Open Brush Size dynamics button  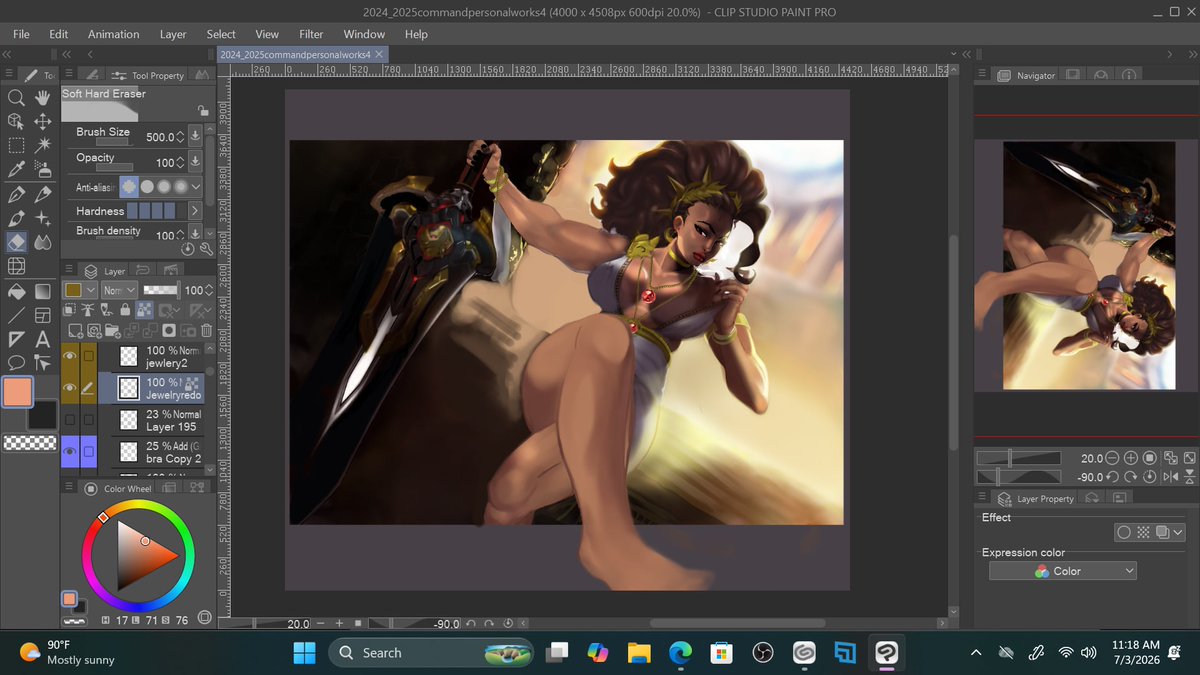pyautogui.click(x=195, y=136)
